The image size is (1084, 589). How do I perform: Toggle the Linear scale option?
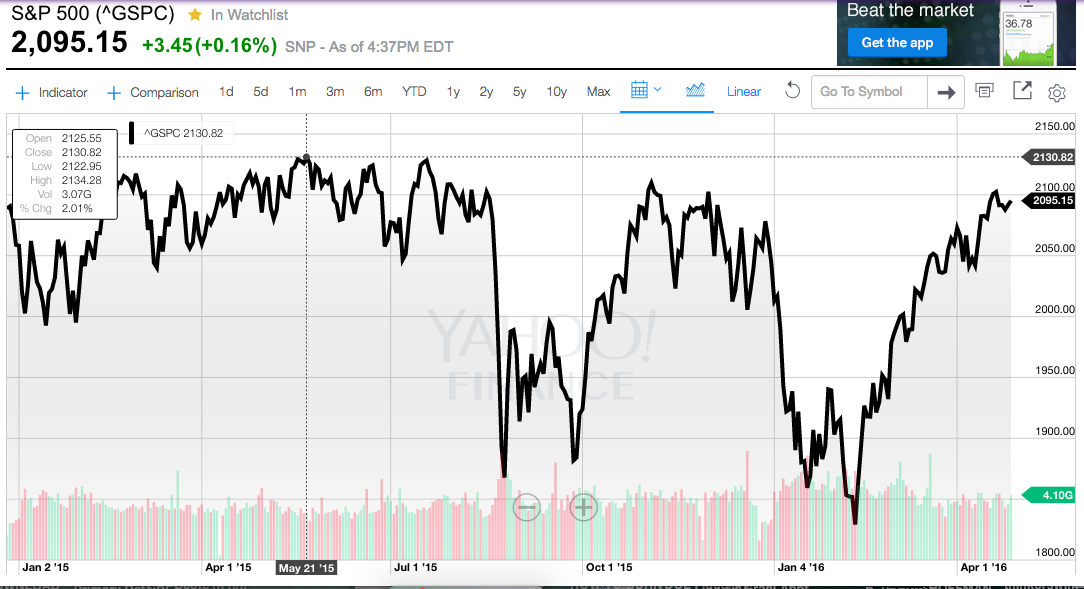[743, 92]
